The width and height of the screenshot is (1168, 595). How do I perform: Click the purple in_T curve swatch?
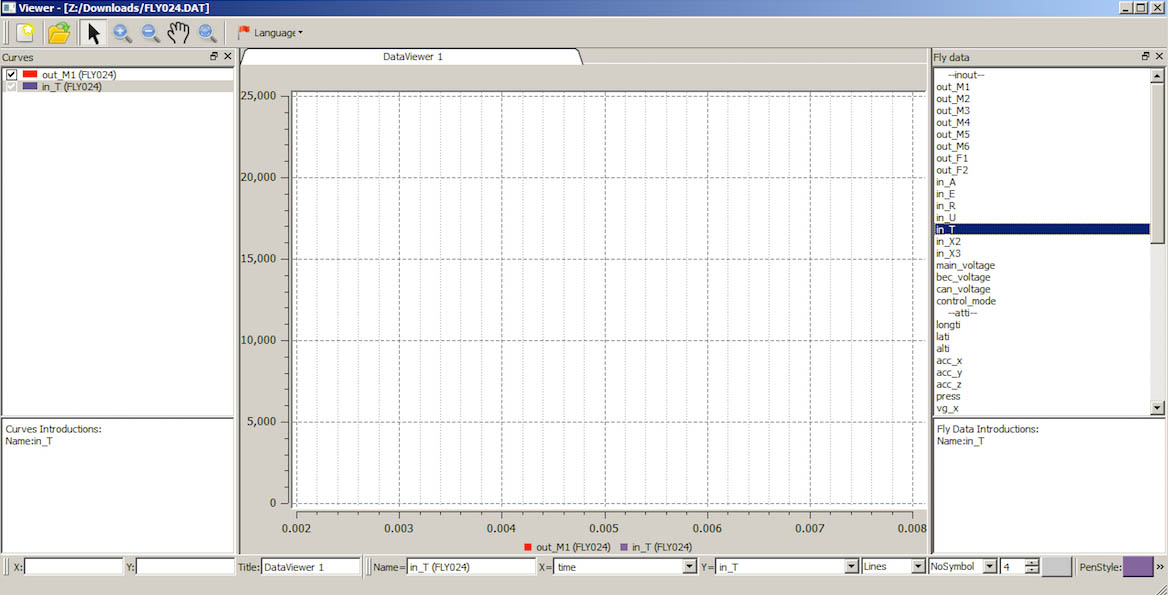click(x=30, y=86)
